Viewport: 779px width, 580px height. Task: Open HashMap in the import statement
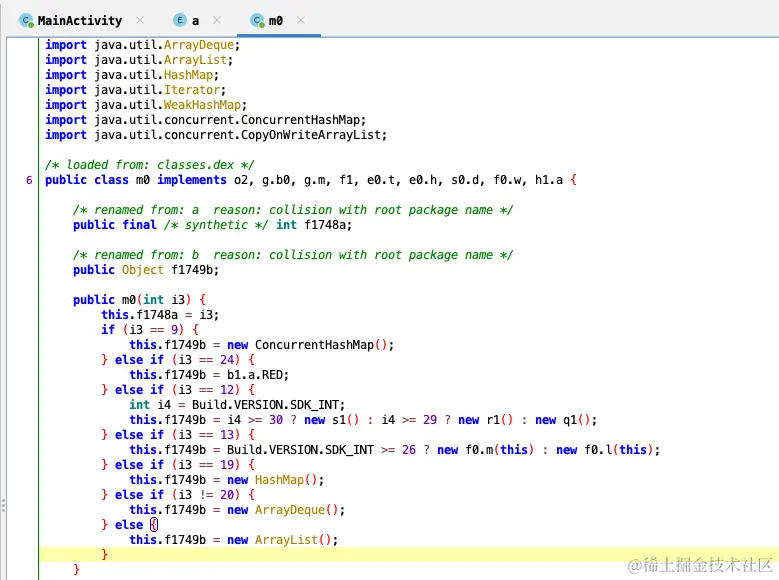point(188,75)
